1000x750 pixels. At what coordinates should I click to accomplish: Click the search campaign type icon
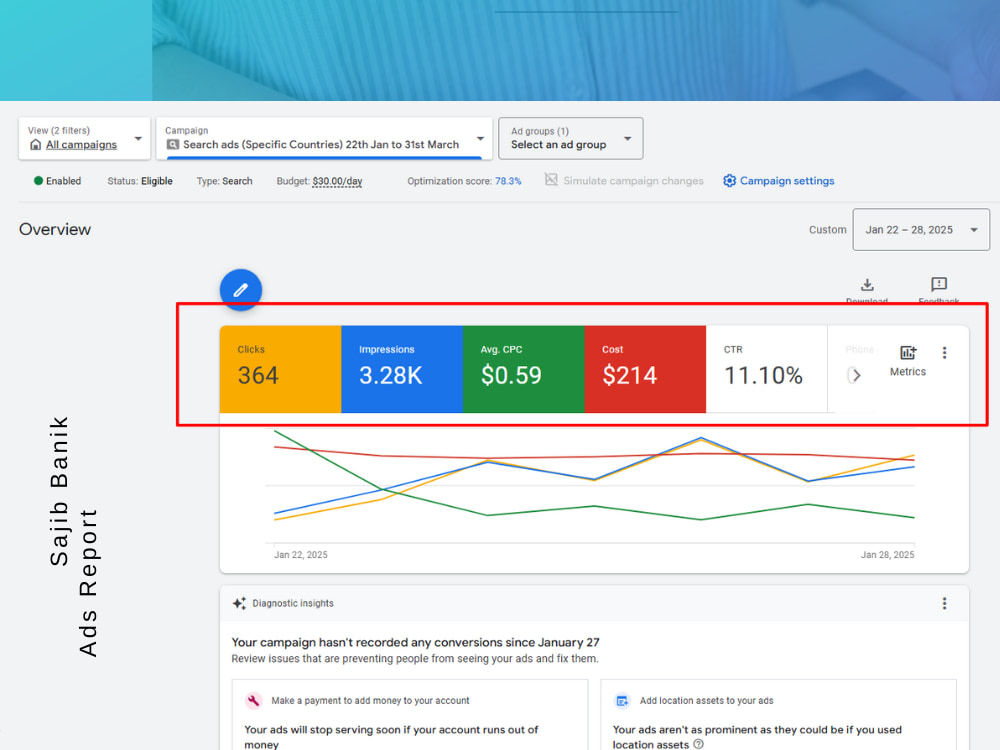coord(173,145)
